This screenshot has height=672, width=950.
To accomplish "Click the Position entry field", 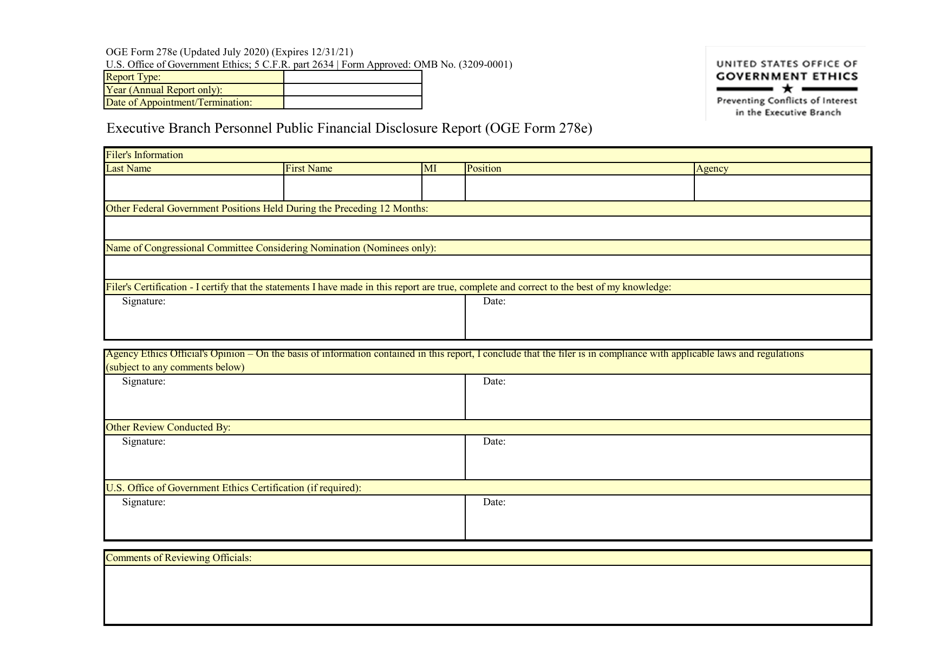I will coord(575,186).
